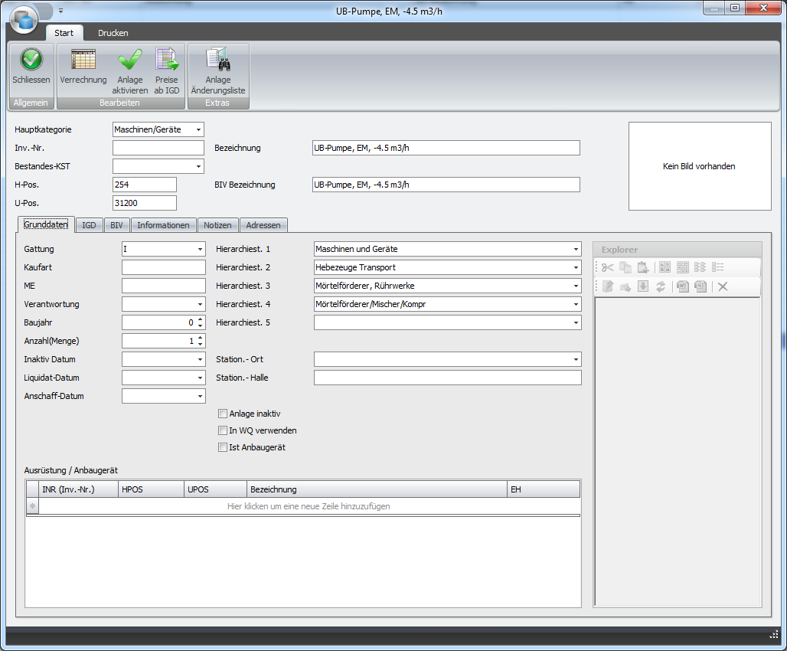Click the application orb button
This screenshot has width=787, height=651.
coord(22,18)
